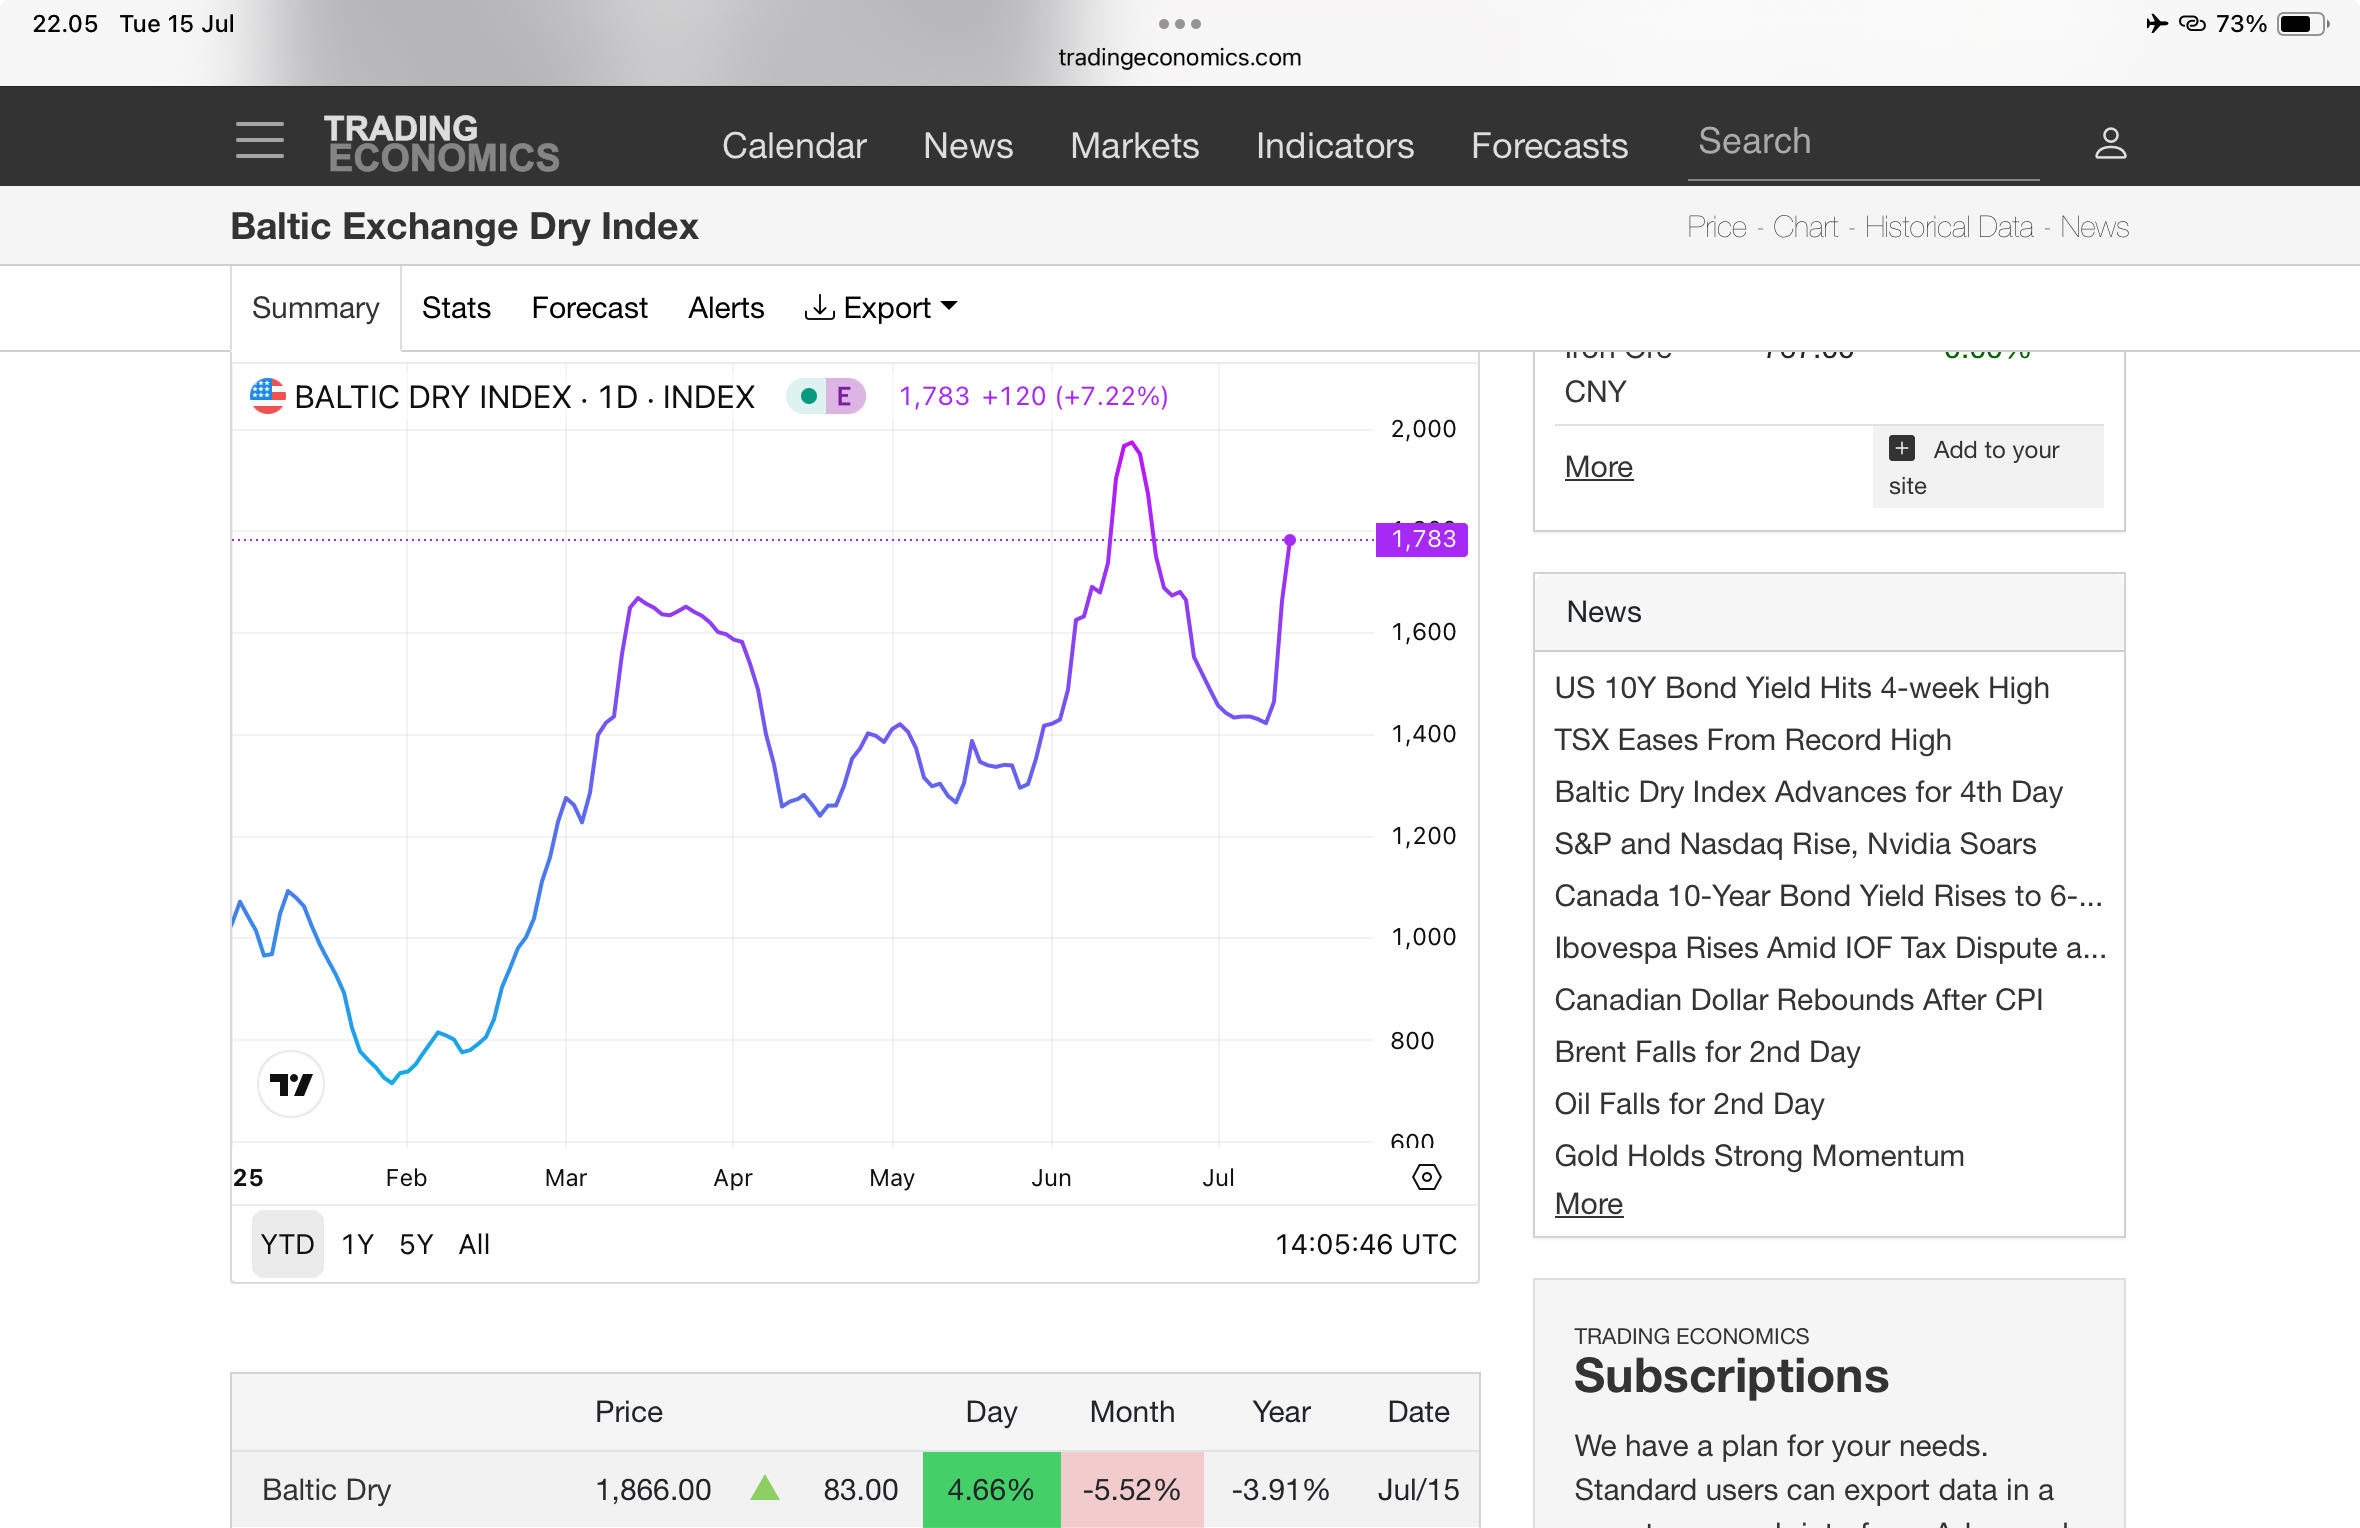Click the TradingView logo on chart
The image size is (2360, 1528).
(291, 1084)
